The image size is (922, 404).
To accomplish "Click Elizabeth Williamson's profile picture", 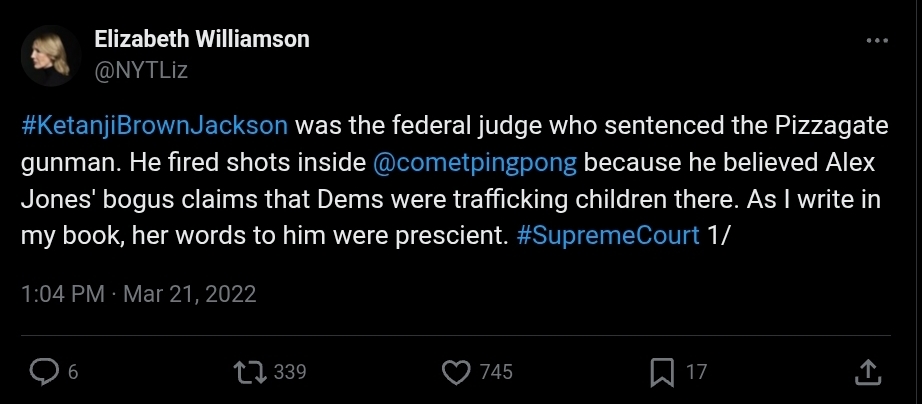I will click(x=51, y=55).
